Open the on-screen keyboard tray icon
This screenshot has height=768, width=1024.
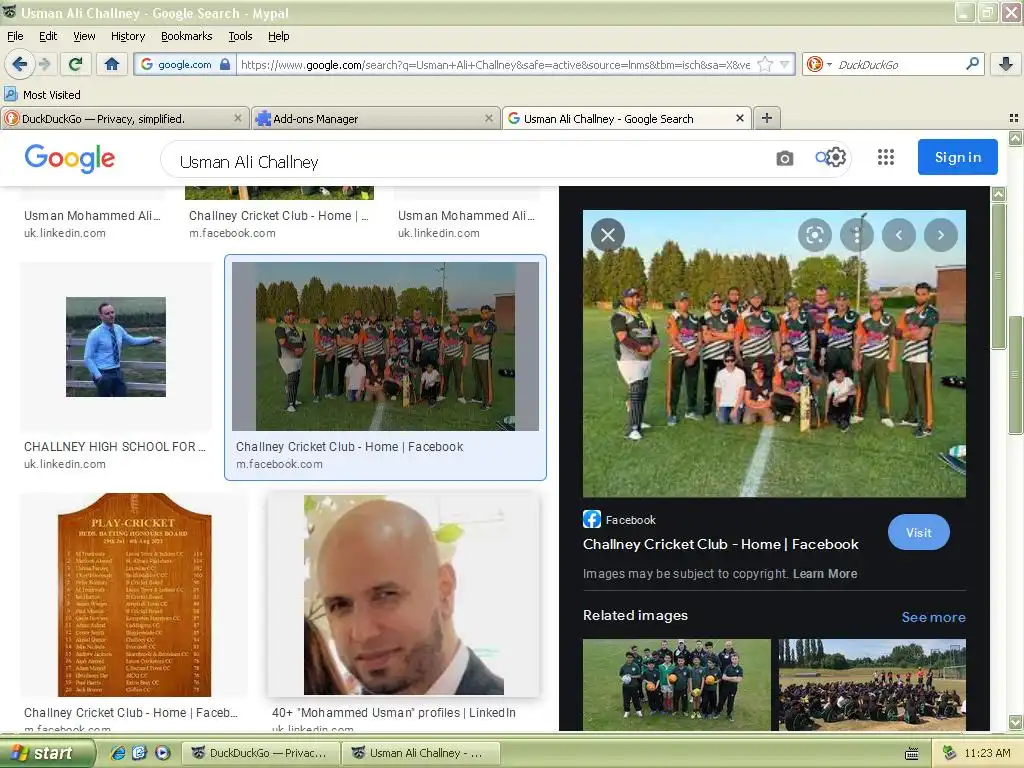pos(912,754)
